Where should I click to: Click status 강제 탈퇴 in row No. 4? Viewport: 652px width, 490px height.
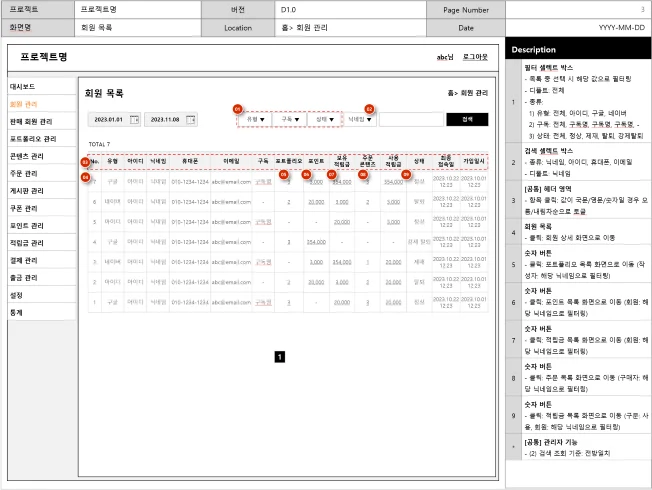coord(419,242)
